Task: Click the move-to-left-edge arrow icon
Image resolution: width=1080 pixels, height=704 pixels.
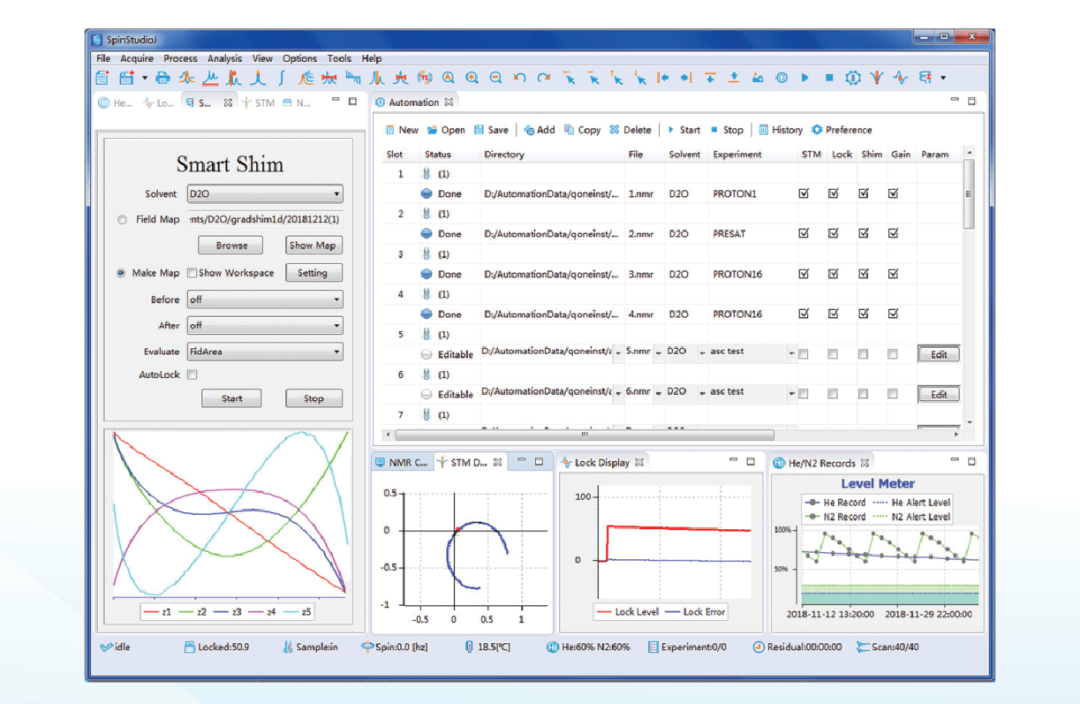Action: tap(663, 78)
